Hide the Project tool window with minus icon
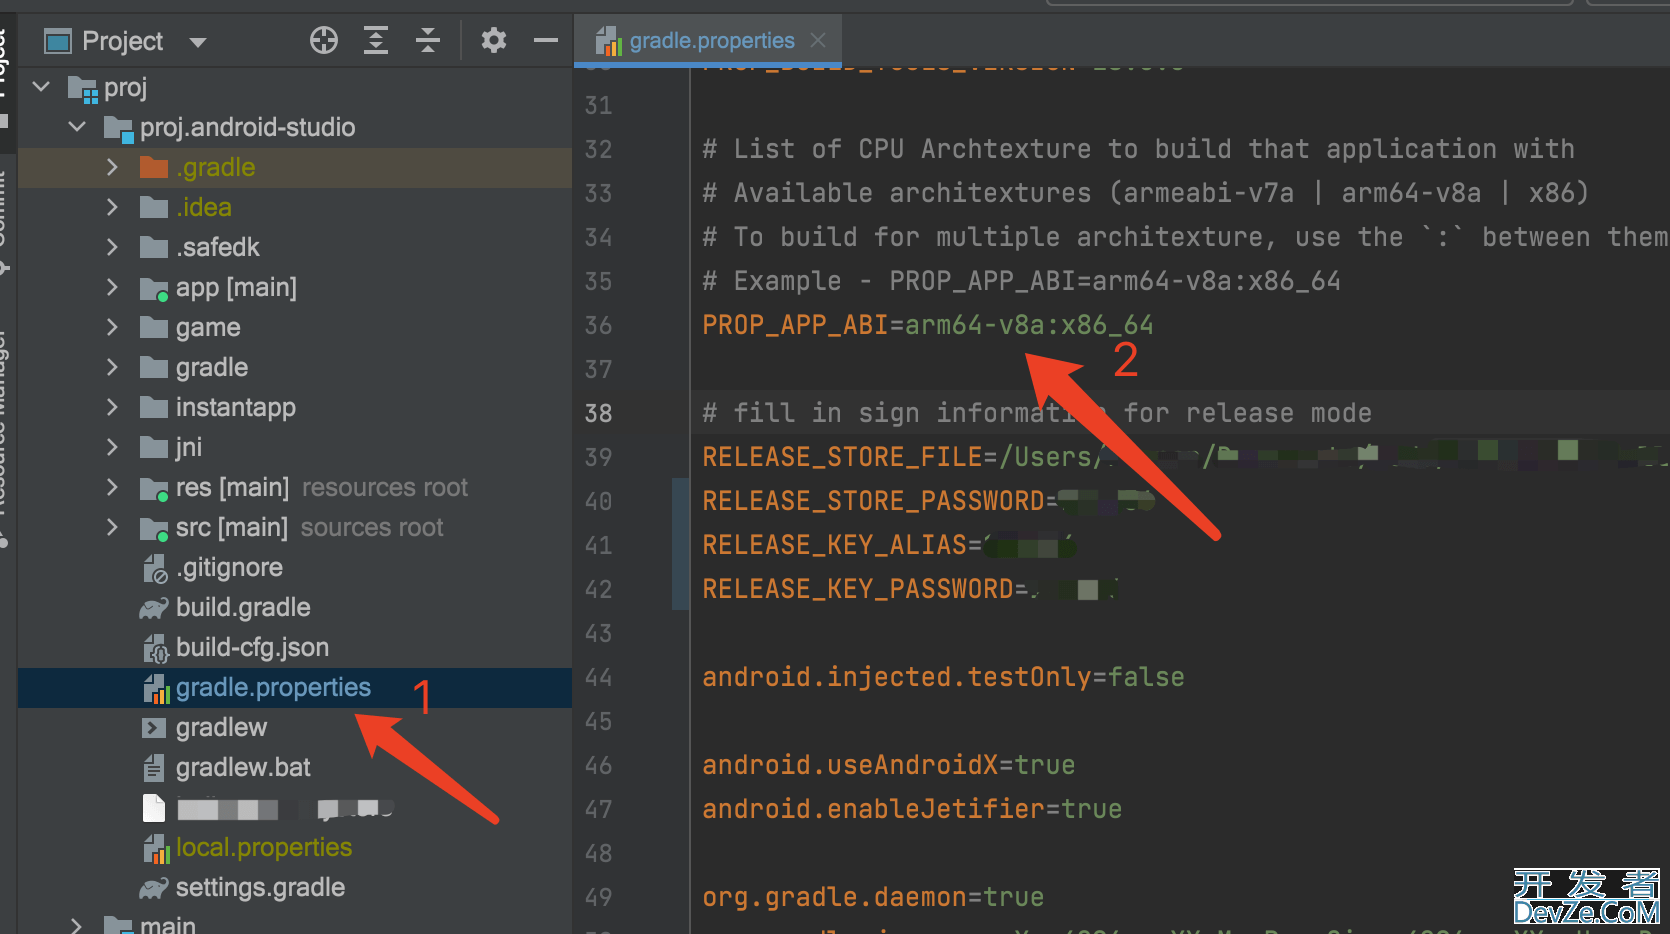The image size is (1670, 934). coord(546,41)
